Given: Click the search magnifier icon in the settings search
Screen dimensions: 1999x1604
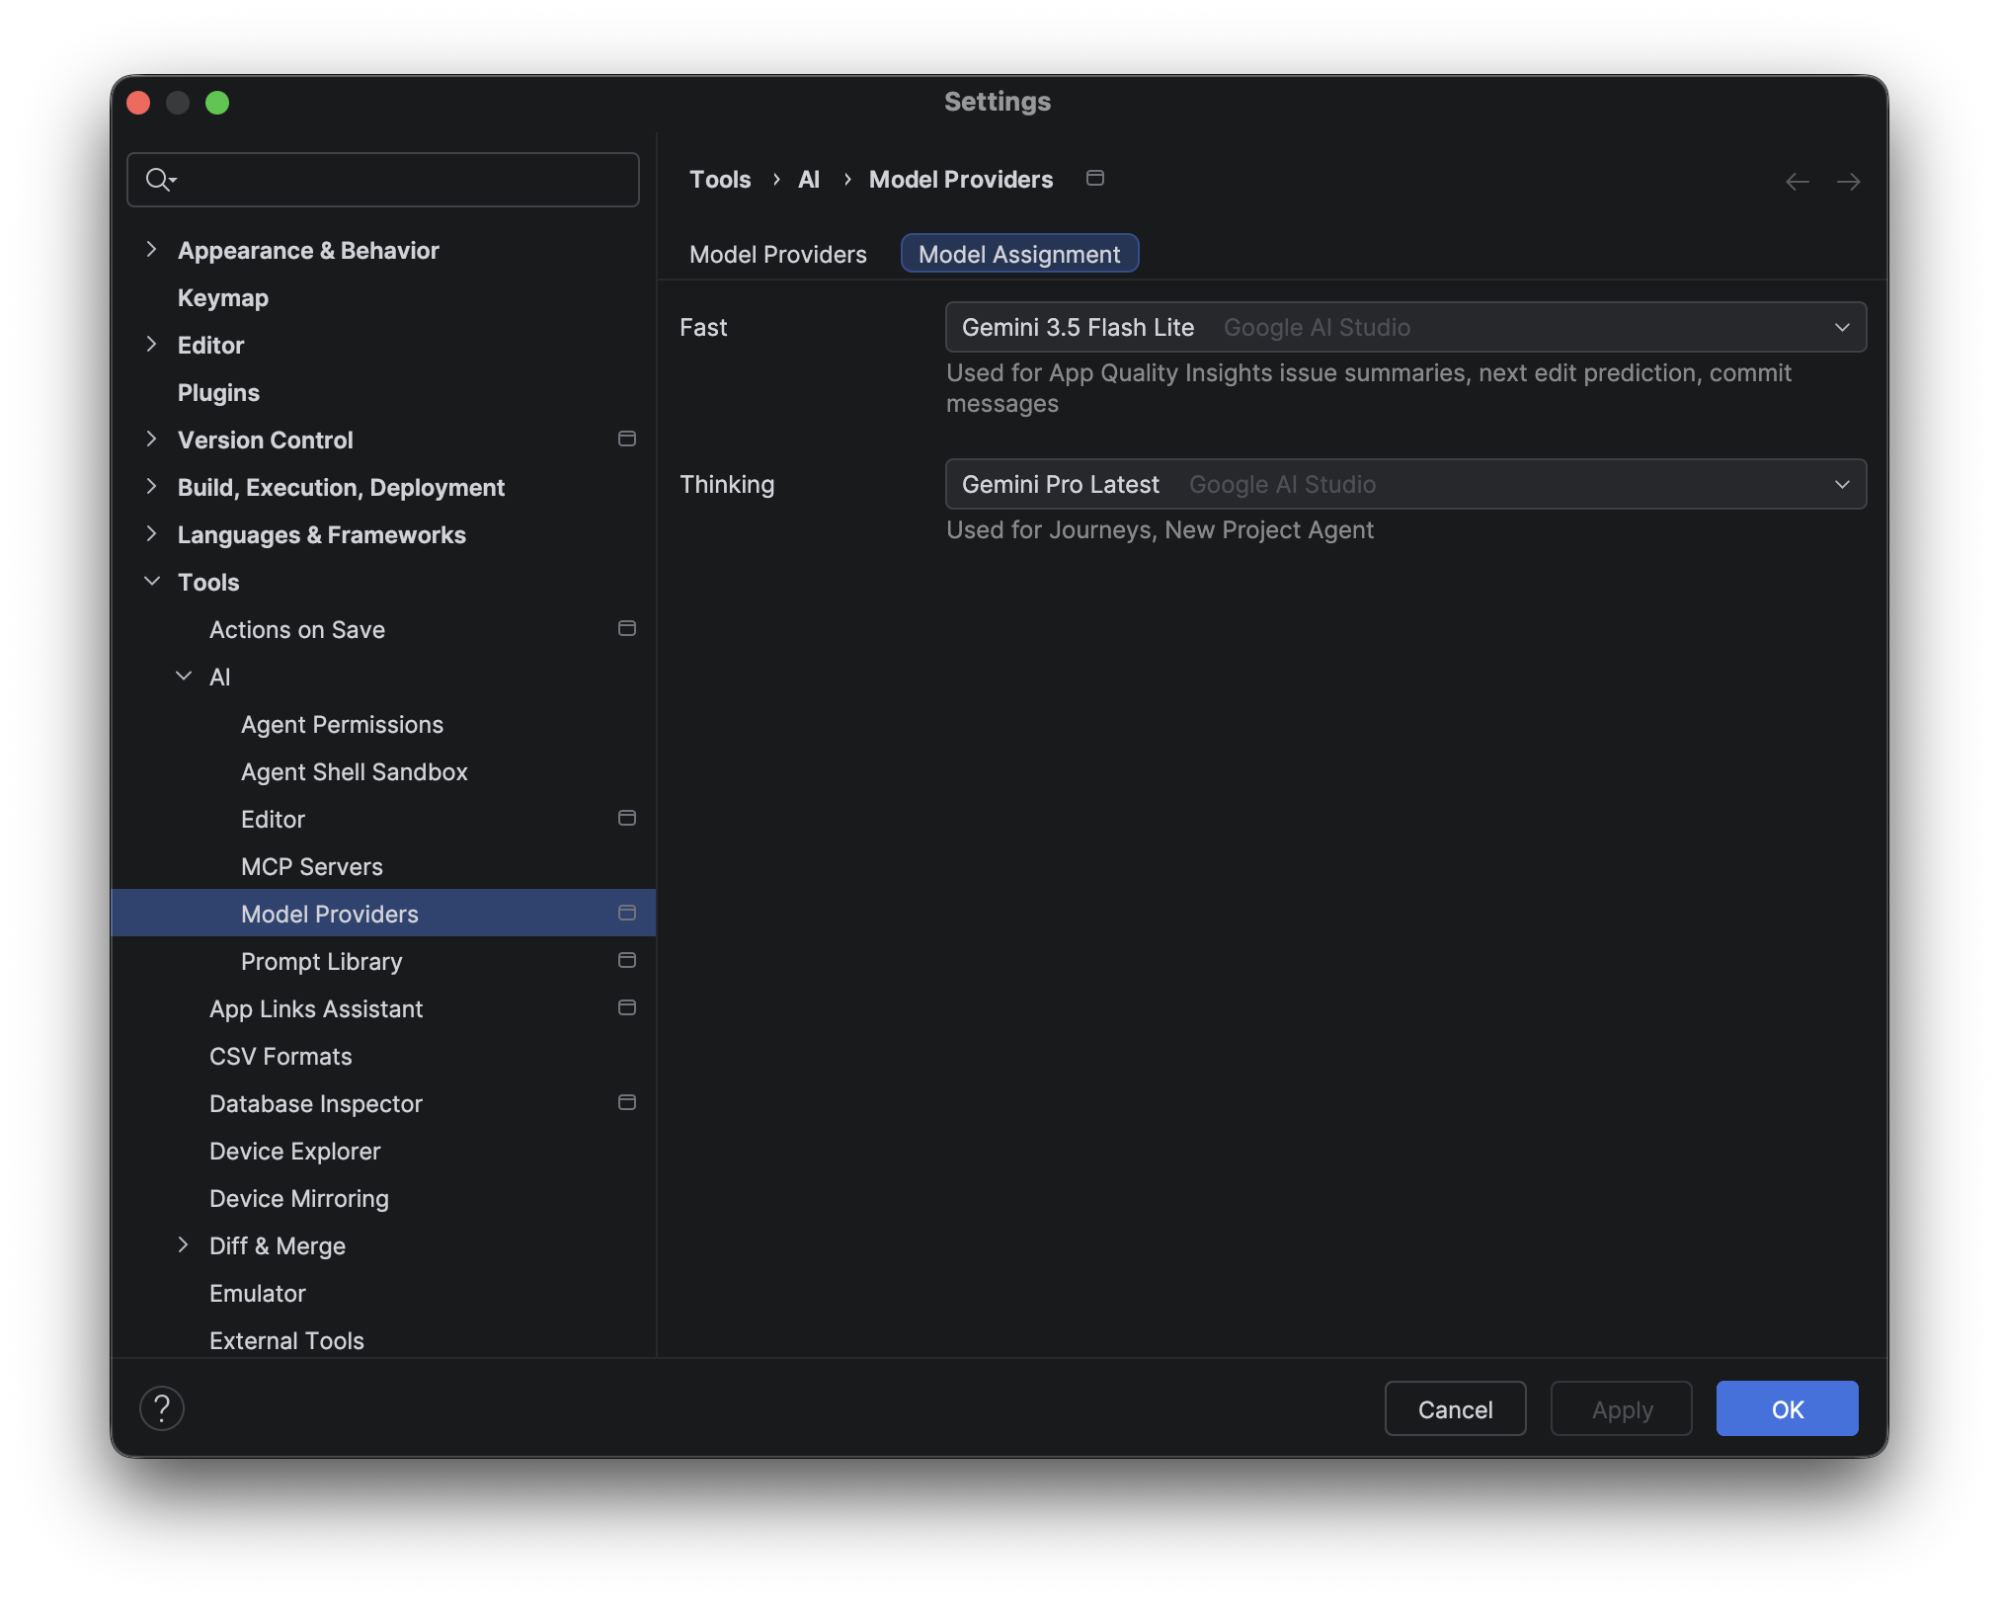Looking at the screenshot, I should tap(160, 179).
